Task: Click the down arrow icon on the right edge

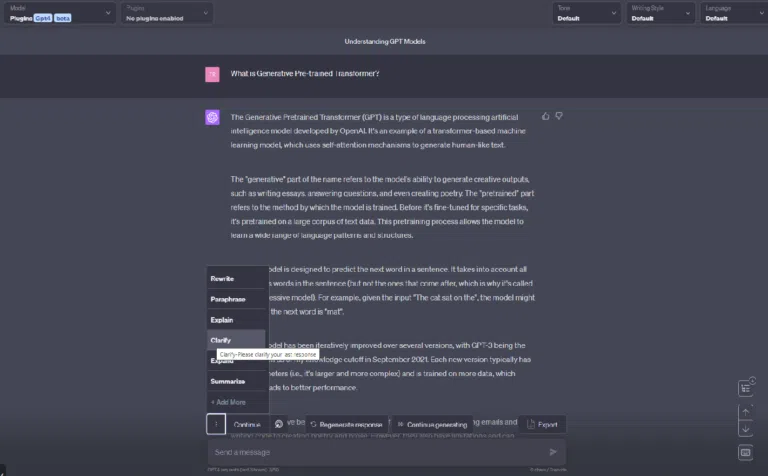Action: tap(745, 429)
